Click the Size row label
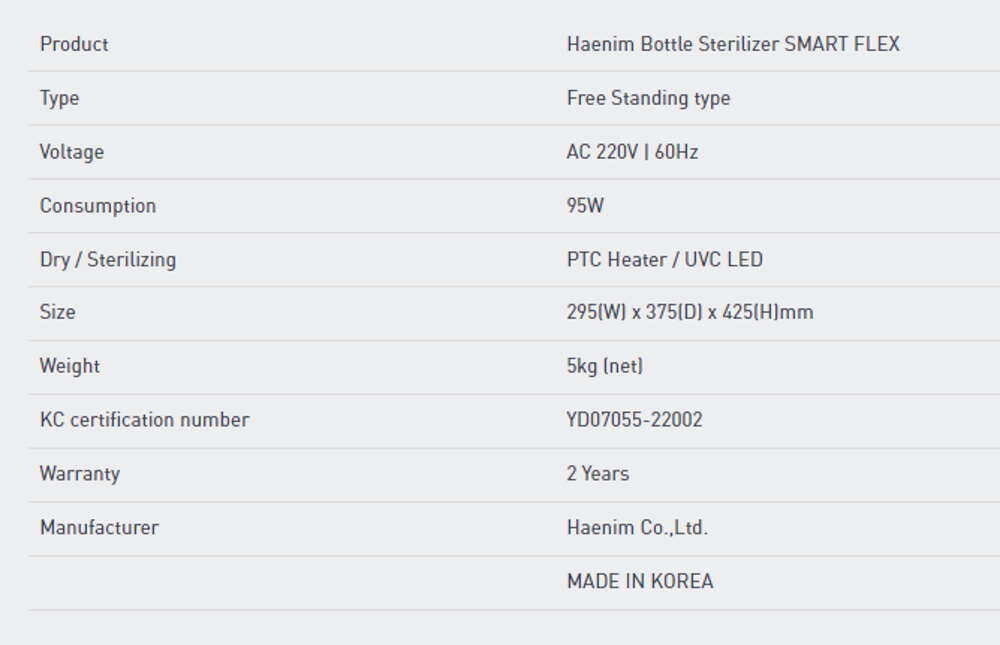The height and width of the screenshot is (645, 1000). pyautogui.click(x=57, y=312)
